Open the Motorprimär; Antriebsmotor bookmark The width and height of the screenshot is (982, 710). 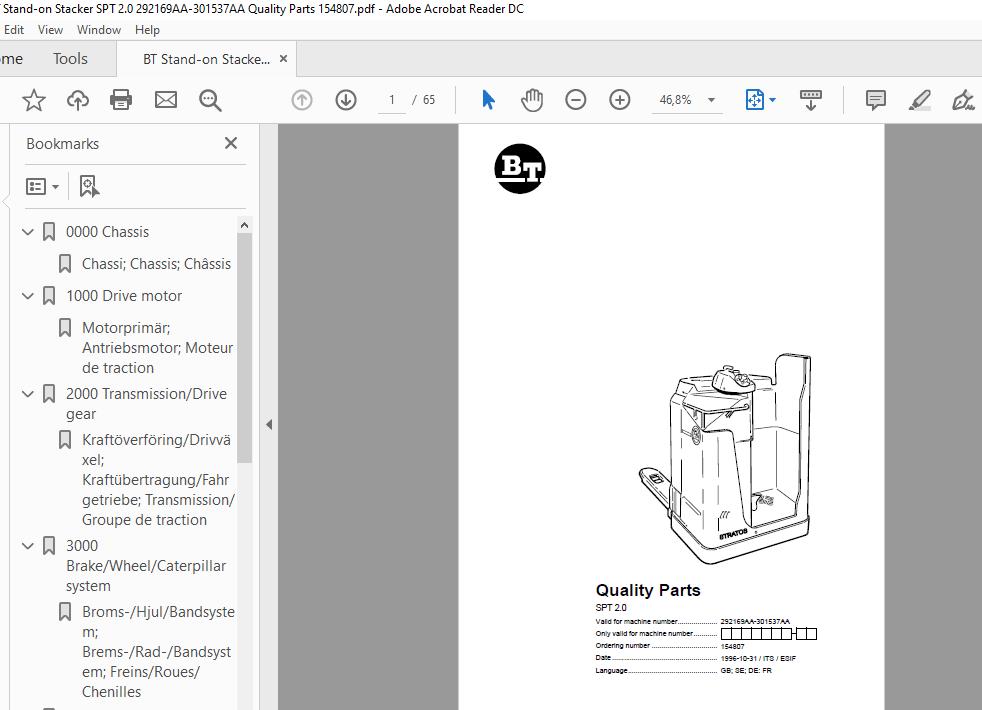click(x=157, y=347)
